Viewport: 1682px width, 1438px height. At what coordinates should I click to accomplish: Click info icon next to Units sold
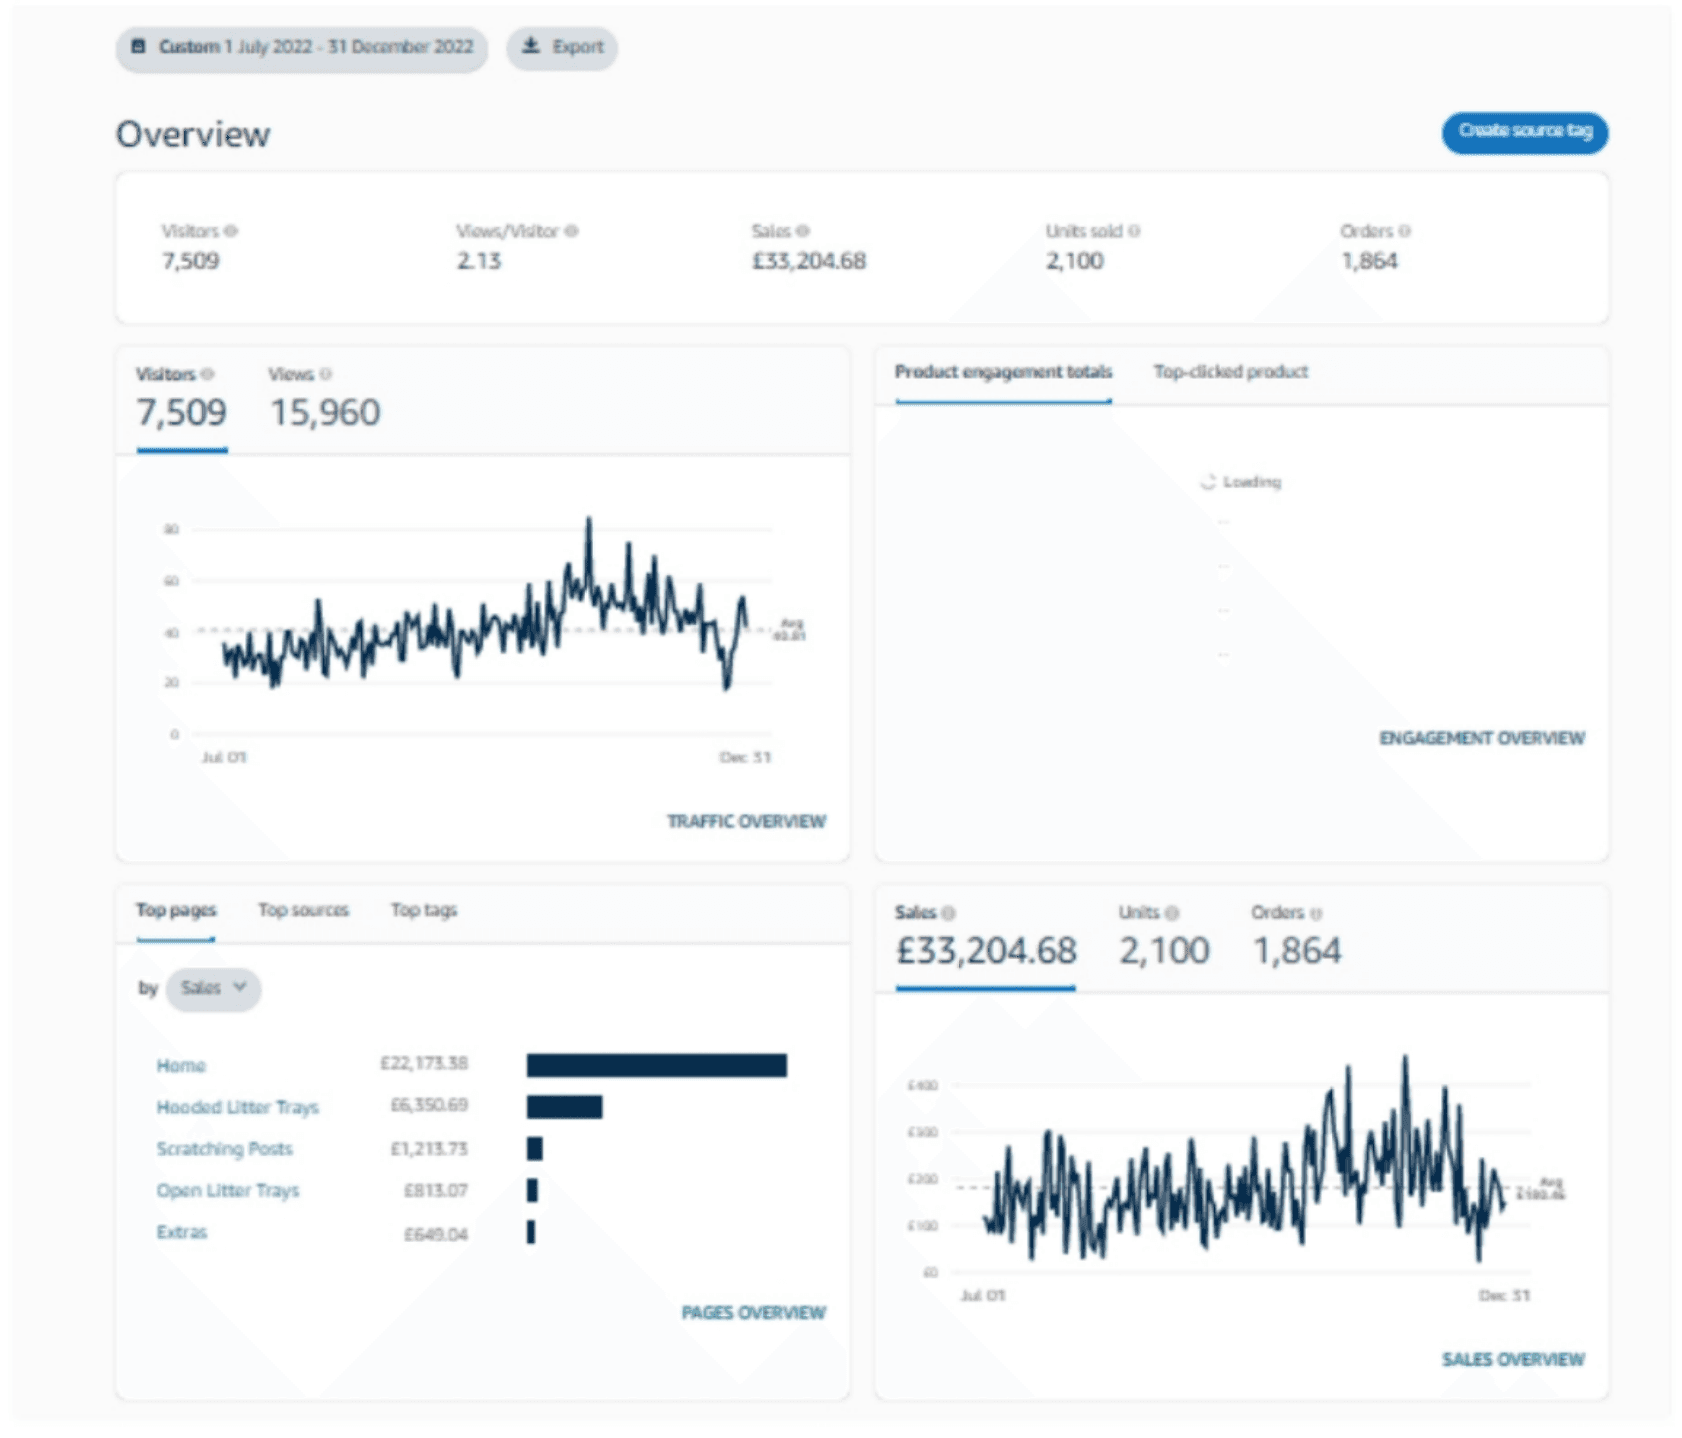coord(1134,231)
